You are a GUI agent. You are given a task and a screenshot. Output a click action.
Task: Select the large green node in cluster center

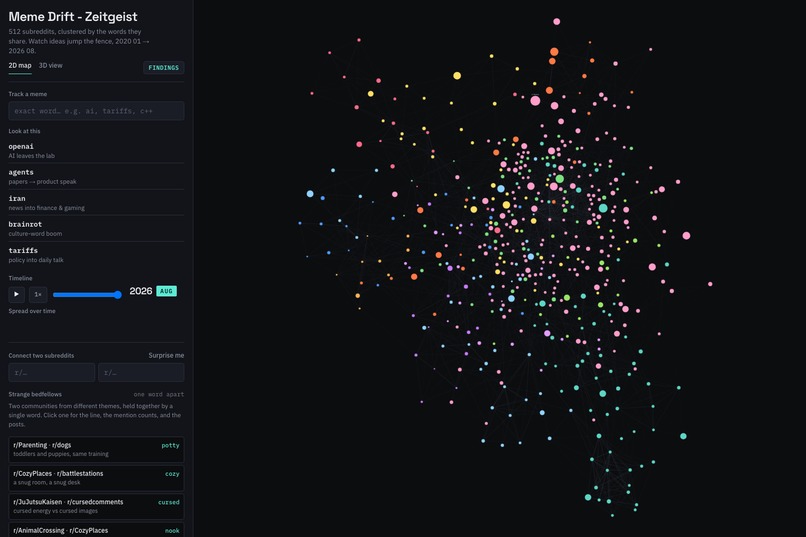click(559, 179)
